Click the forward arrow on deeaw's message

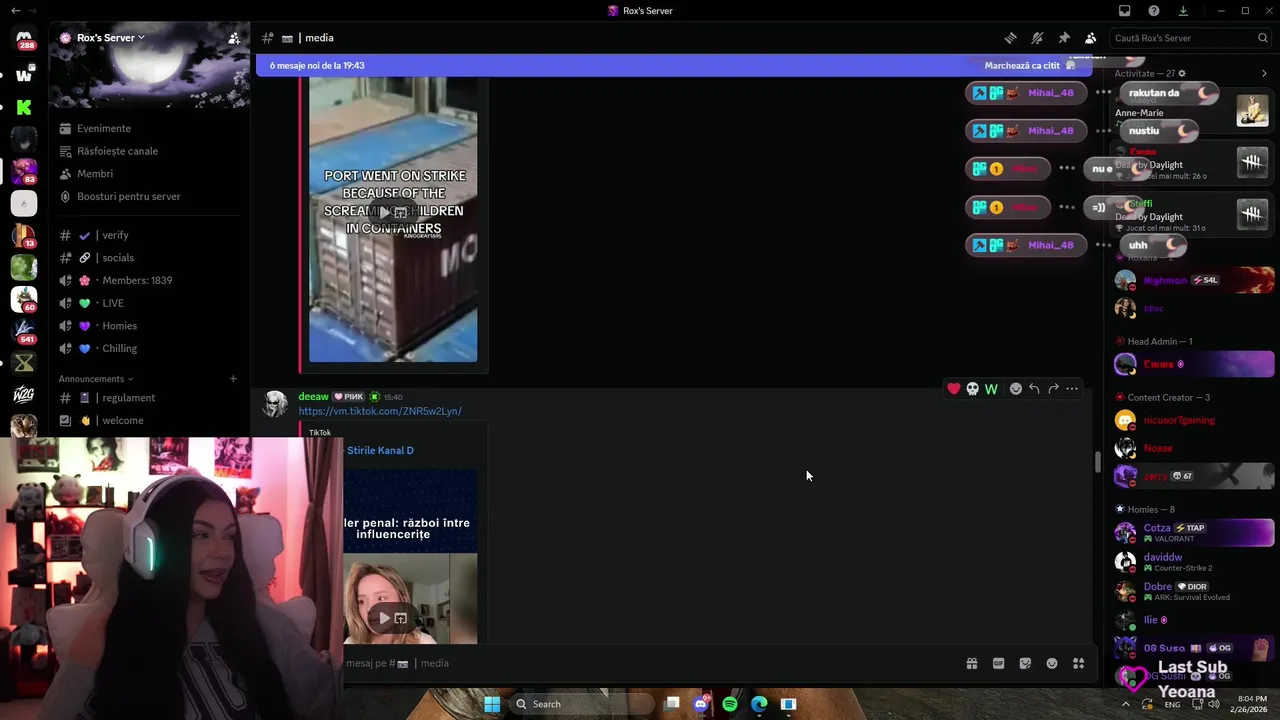point(1053,389)
